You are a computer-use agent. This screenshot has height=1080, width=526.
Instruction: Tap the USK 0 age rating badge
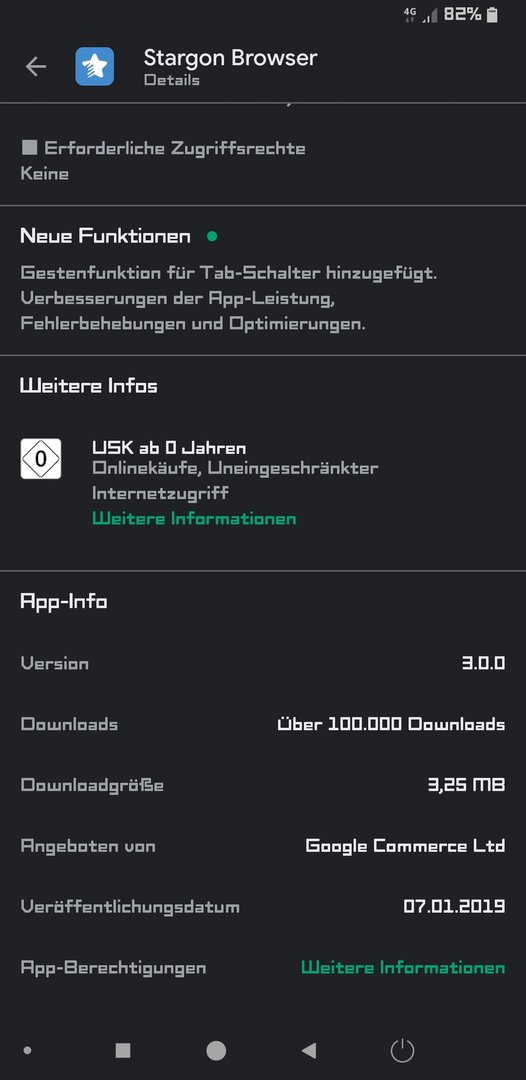point(41,459)
